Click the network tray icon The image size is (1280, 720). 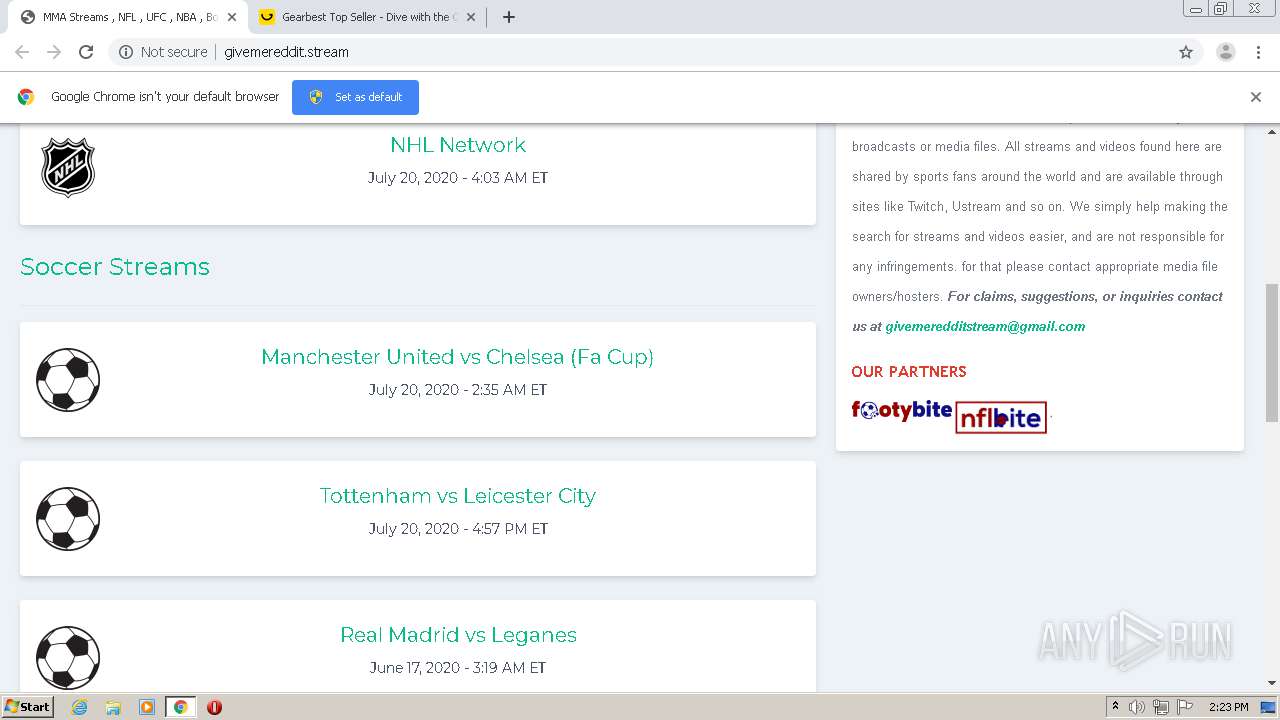click(1161, 707)
